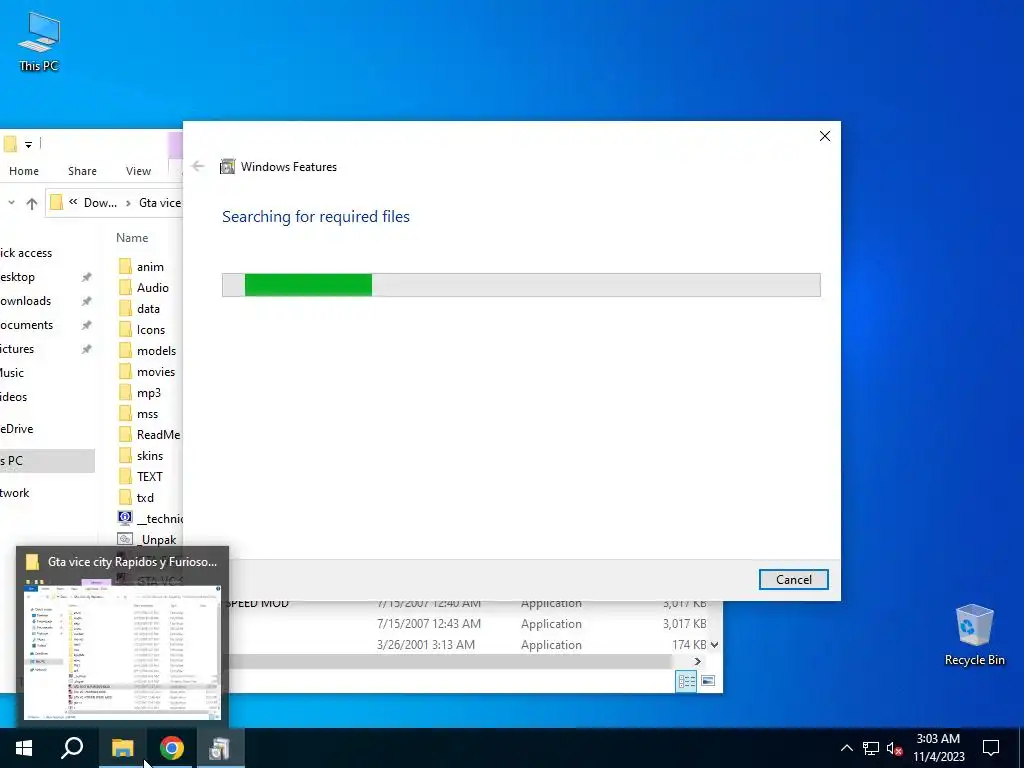Click quick access toolbar dropdown arrow
This screenshot has width=1024, height=768.
pos(28,144)
